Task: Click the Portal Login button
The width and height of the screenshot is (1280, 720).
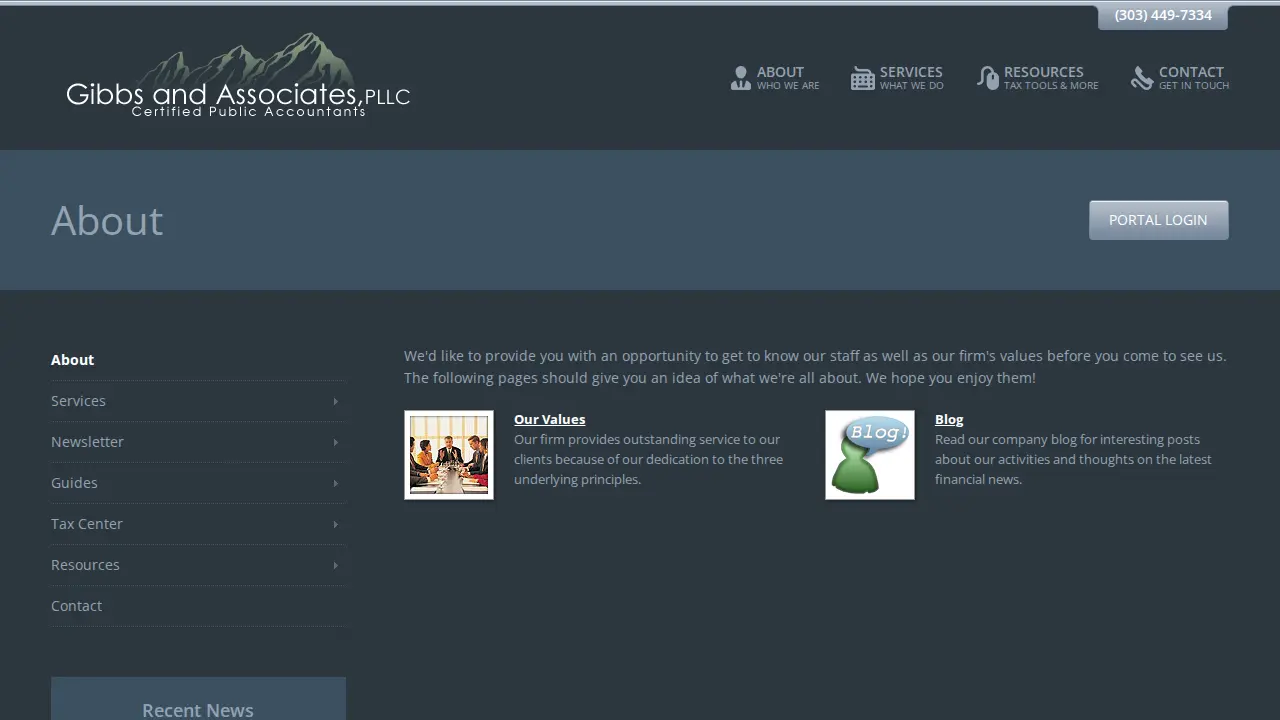Action: 1158,220
